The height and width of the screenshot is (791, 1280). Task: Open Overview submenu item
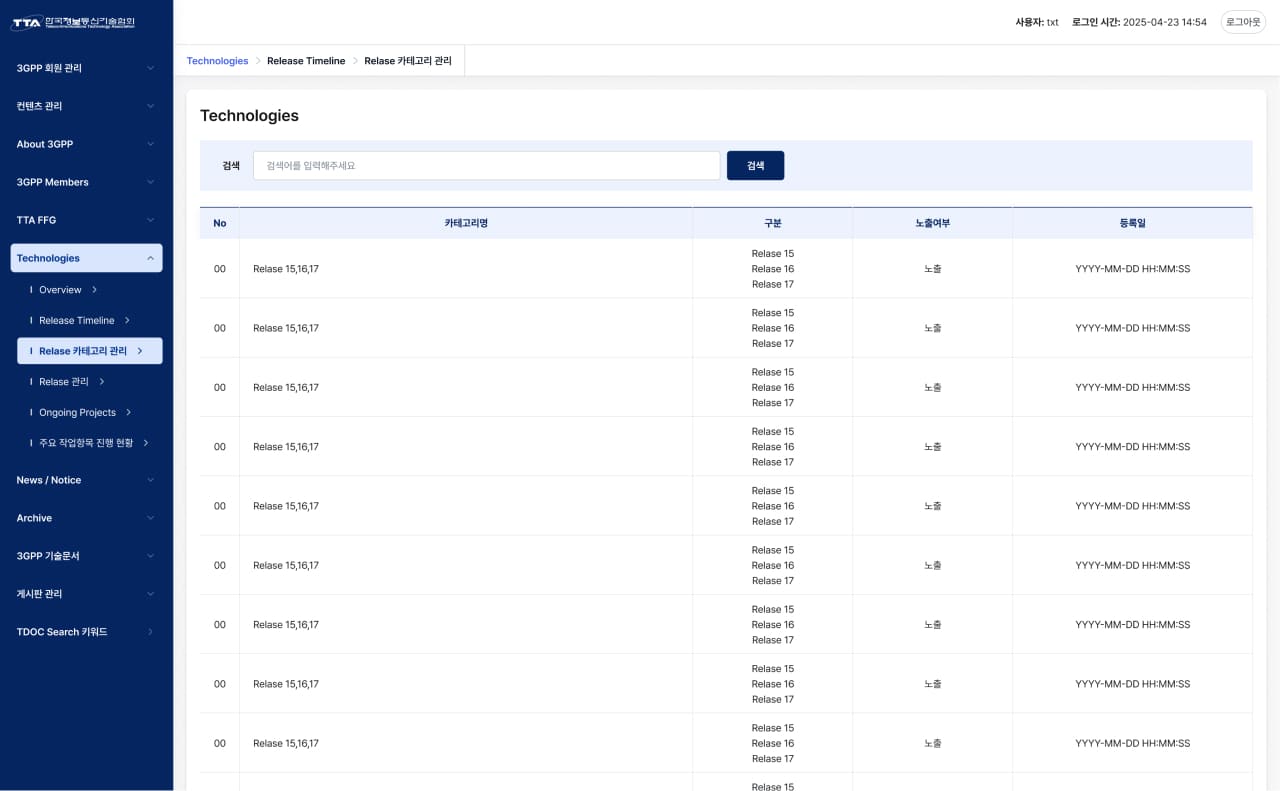(x=60, y=290)
